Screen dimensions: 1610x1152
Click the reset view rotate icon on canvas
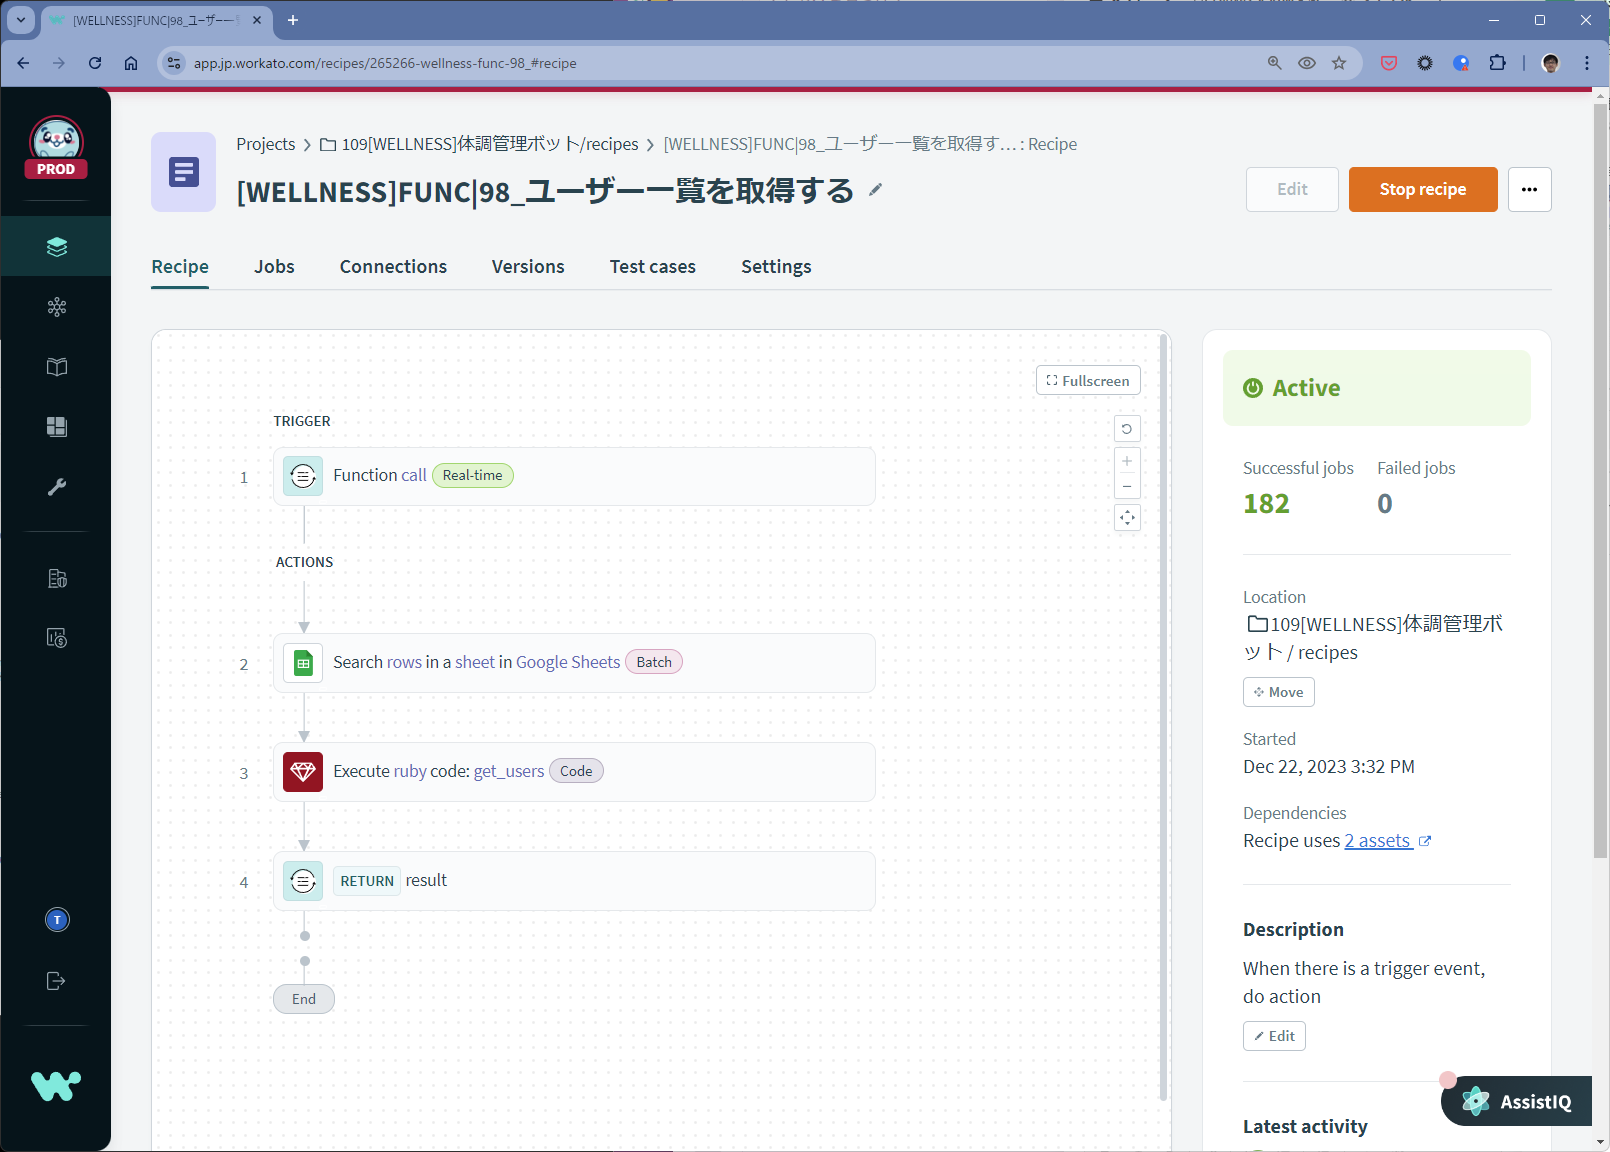pos(1127,429)
